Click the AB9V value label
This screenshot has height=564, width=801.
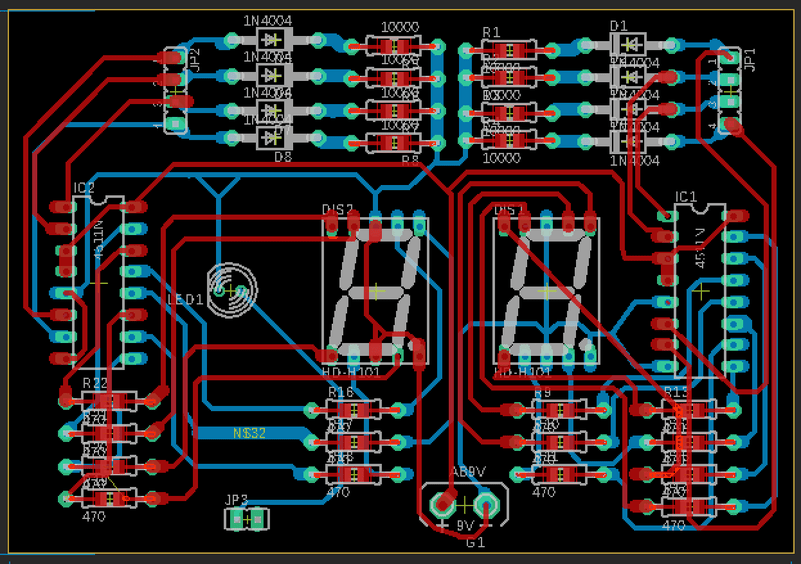(468, 472)
